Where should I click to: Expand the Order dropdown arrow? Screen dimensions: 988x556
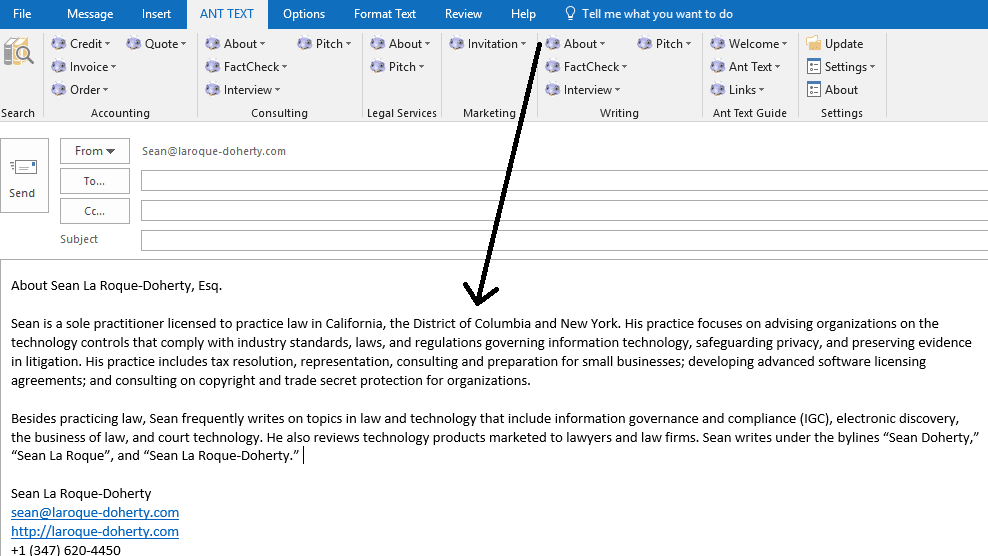click(x=105, y=90)
